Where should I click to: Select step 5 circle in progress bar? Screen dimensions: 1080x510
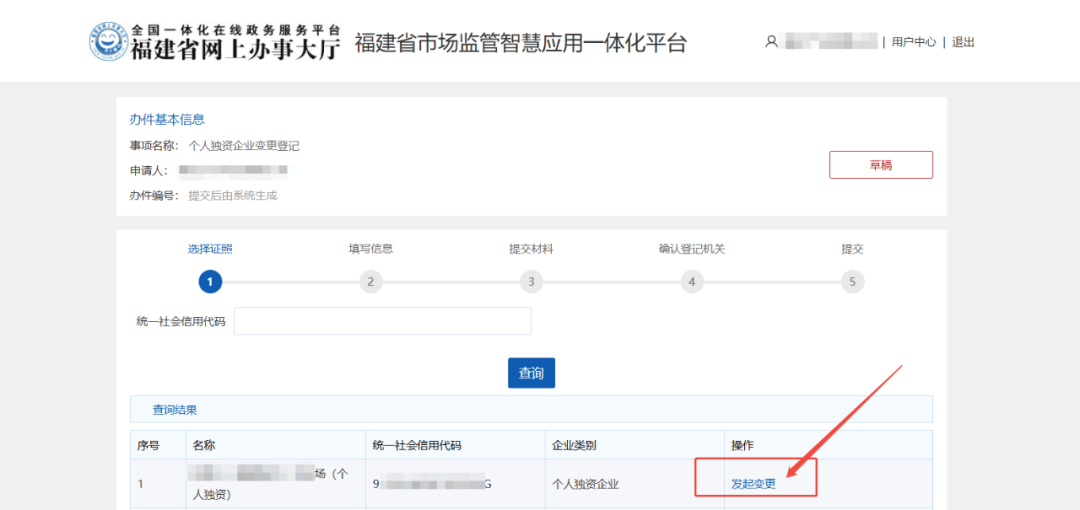click(852, 282)
